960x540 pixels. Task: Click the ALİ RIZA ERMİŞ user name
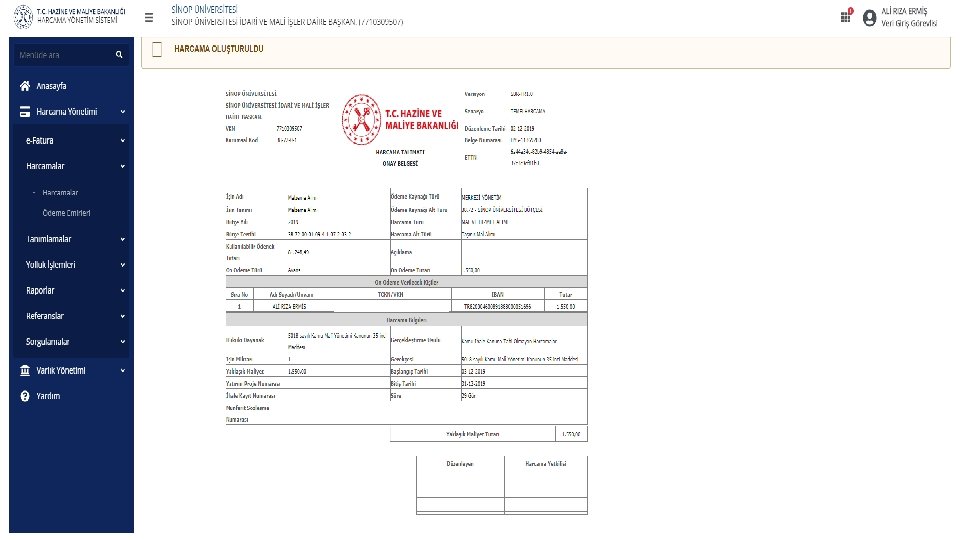pyautogui.click(x=904, y=11)
